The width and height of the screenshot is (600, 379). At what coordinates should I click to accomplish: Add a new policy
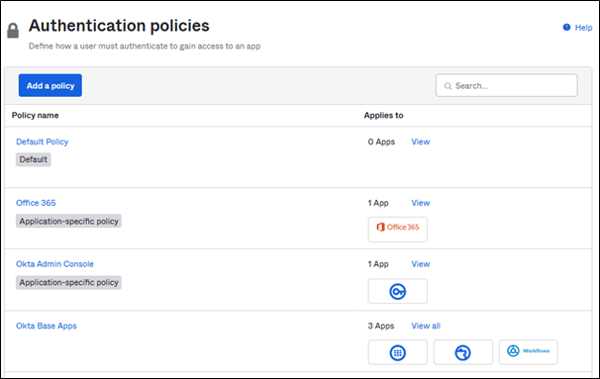(x=50, y=85)
